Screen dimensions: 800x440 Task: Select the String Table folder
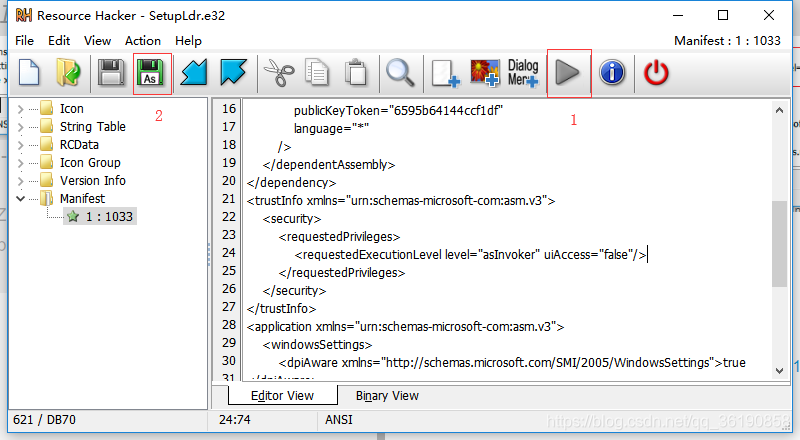click(93, 127)
